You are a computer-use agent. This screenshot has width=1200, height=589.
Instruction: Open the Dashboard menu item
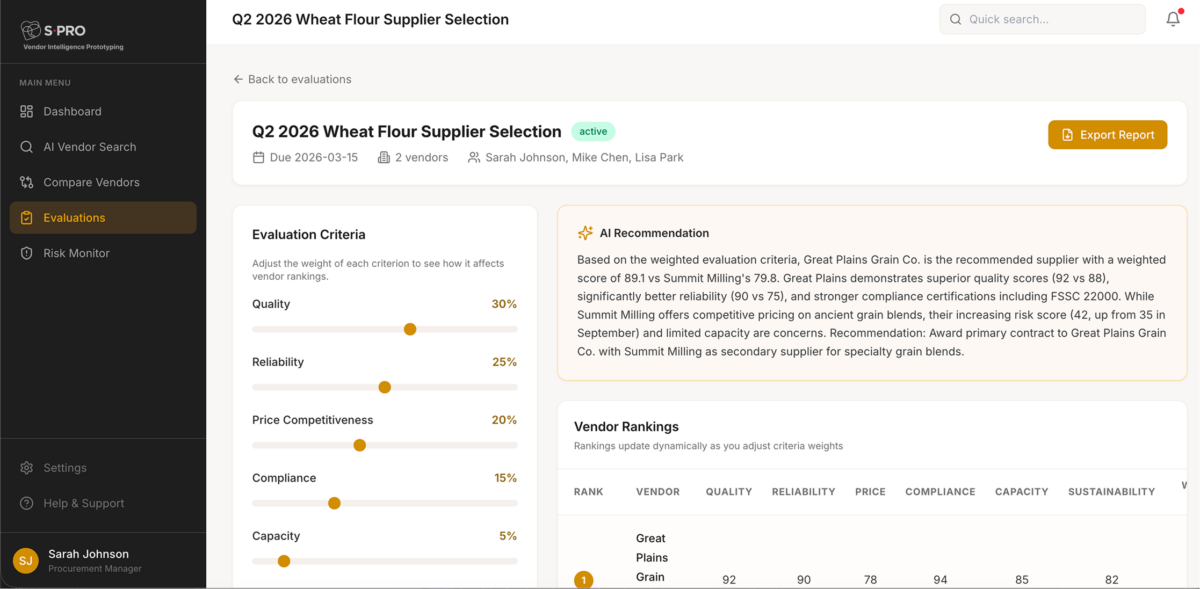pos(72,112)
